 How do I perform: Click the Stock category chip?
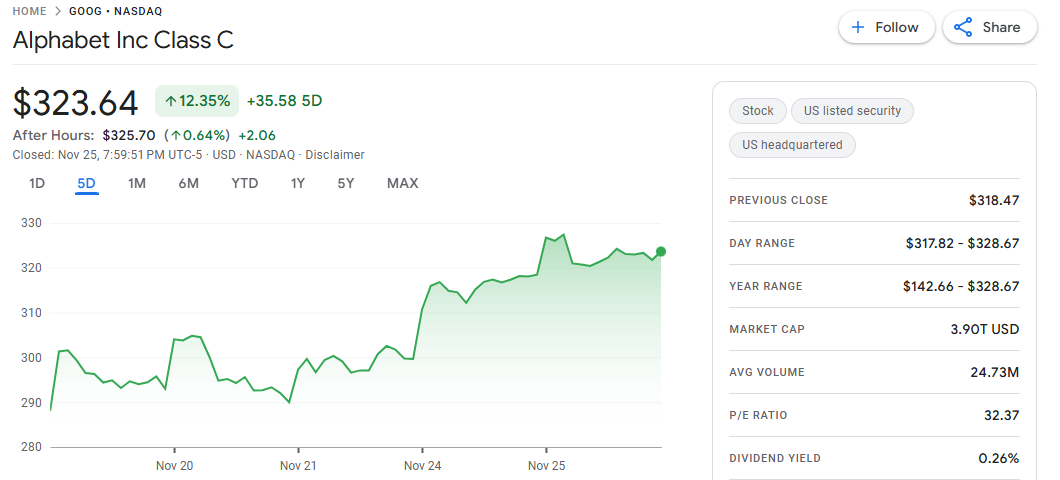click(x=757, y=111)
